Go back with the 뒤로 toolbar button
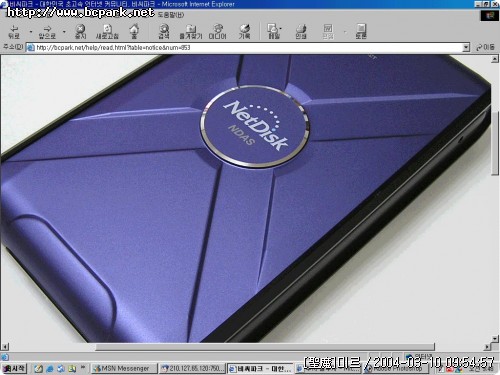 14,32
